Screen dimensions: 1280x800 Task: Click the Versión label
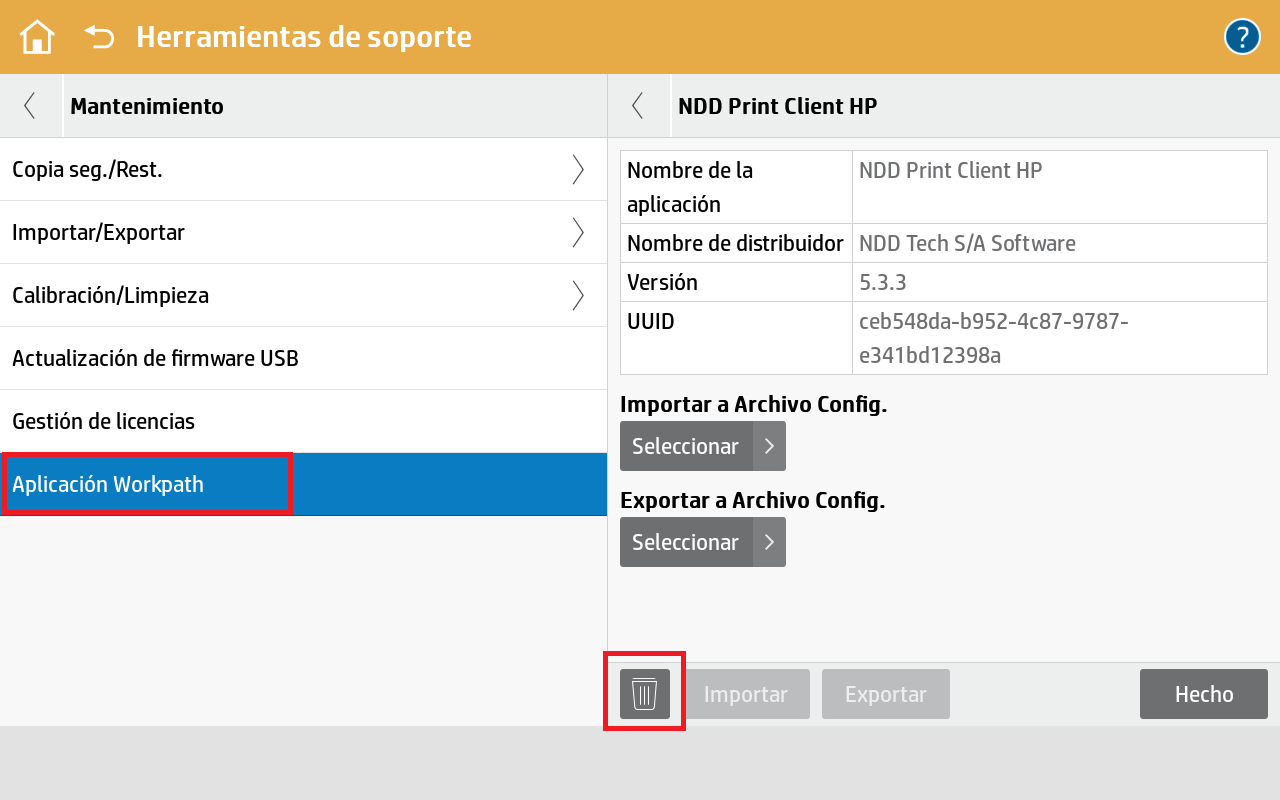click(x=662, y=282)
